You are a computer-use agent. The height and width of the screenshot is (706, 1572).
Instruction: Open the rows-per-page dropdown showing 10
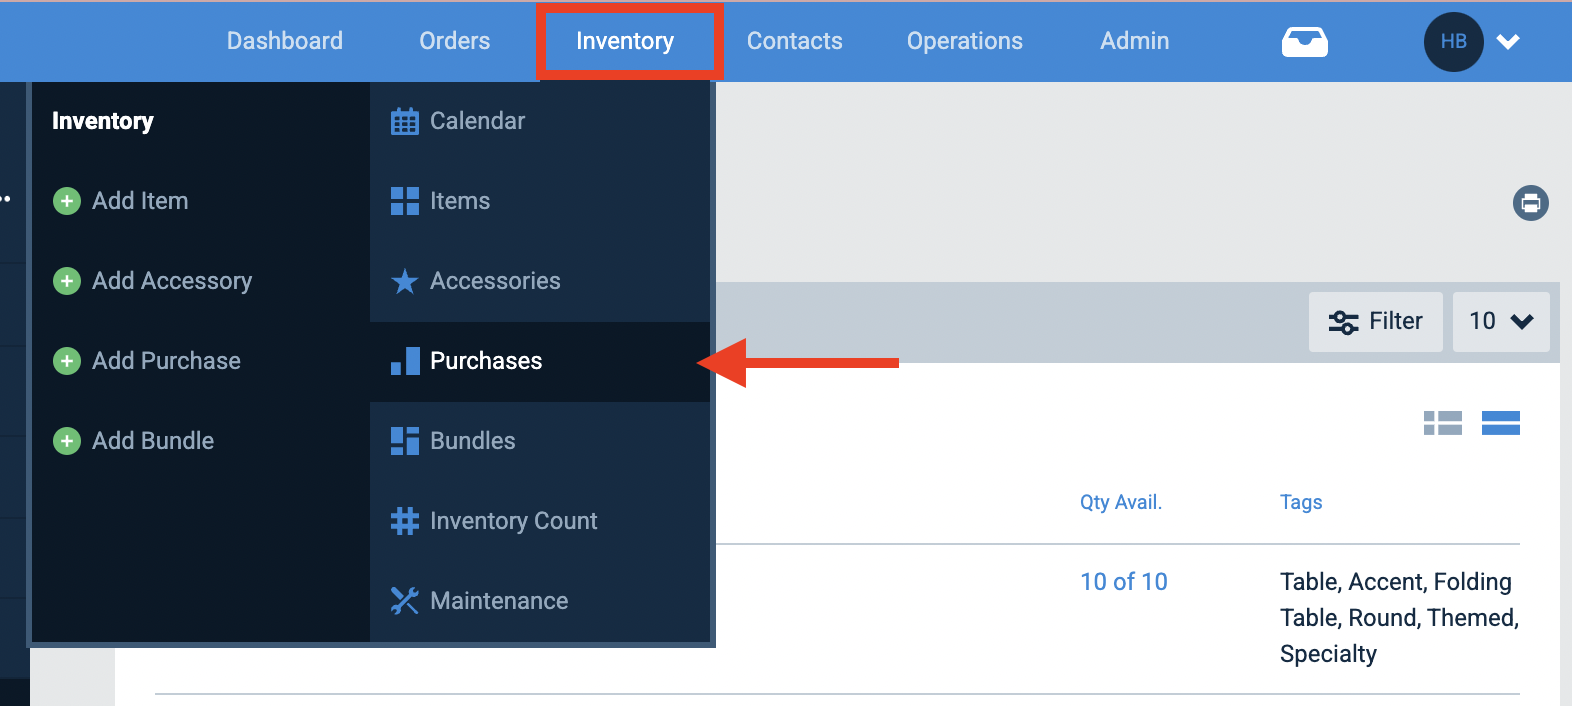click(1501, 321)
